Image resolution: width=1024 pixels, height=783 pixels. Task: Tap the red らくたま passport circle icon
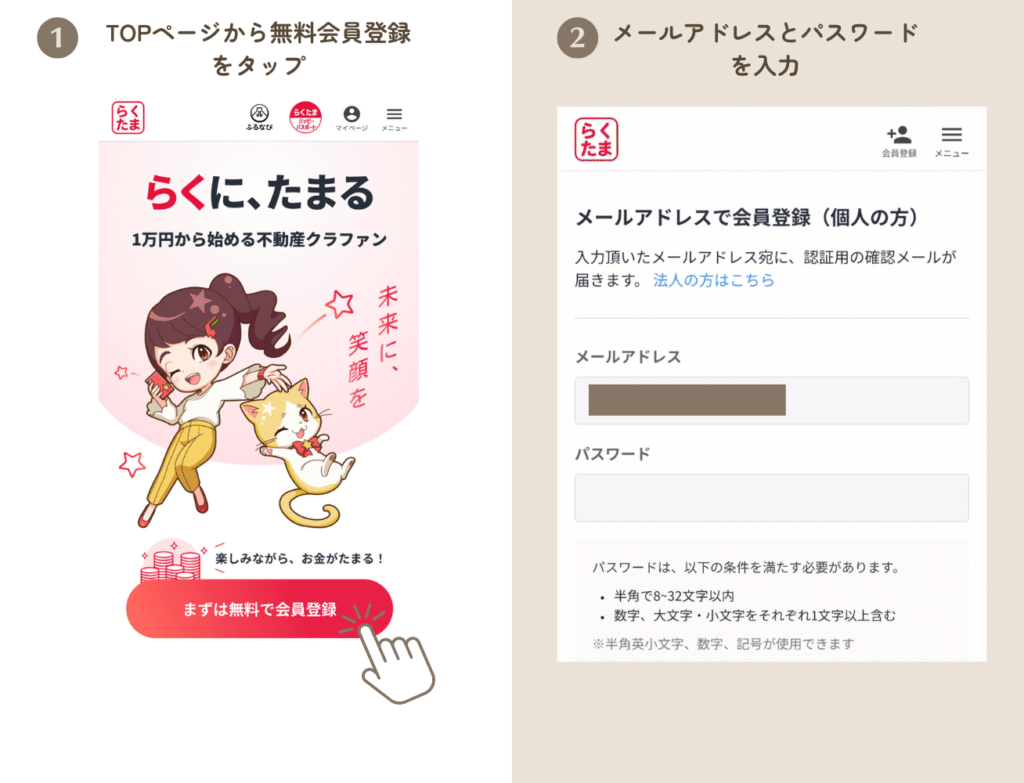click(x=306, y=118)
